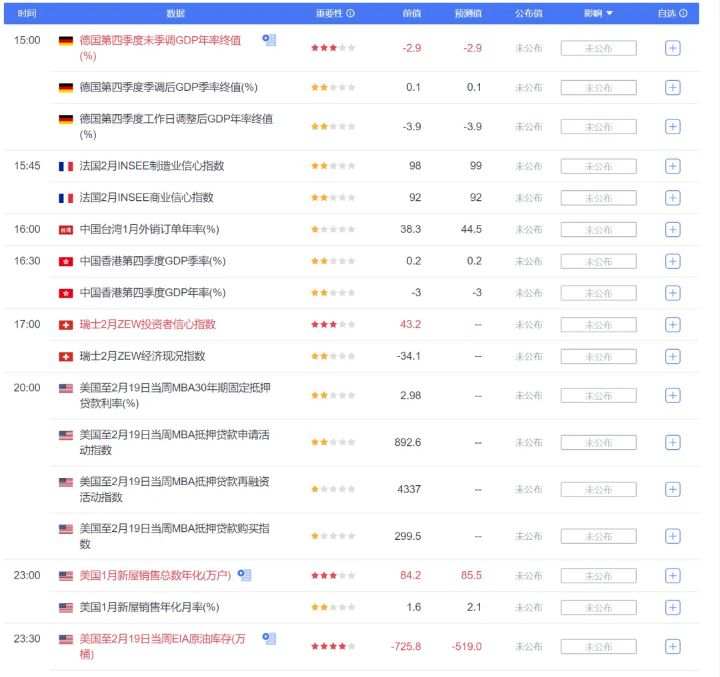720x677 pixels.
Task: Add MBA抵押贷款再融资活动指数 row to watchlist
Action: coord(672,489)
